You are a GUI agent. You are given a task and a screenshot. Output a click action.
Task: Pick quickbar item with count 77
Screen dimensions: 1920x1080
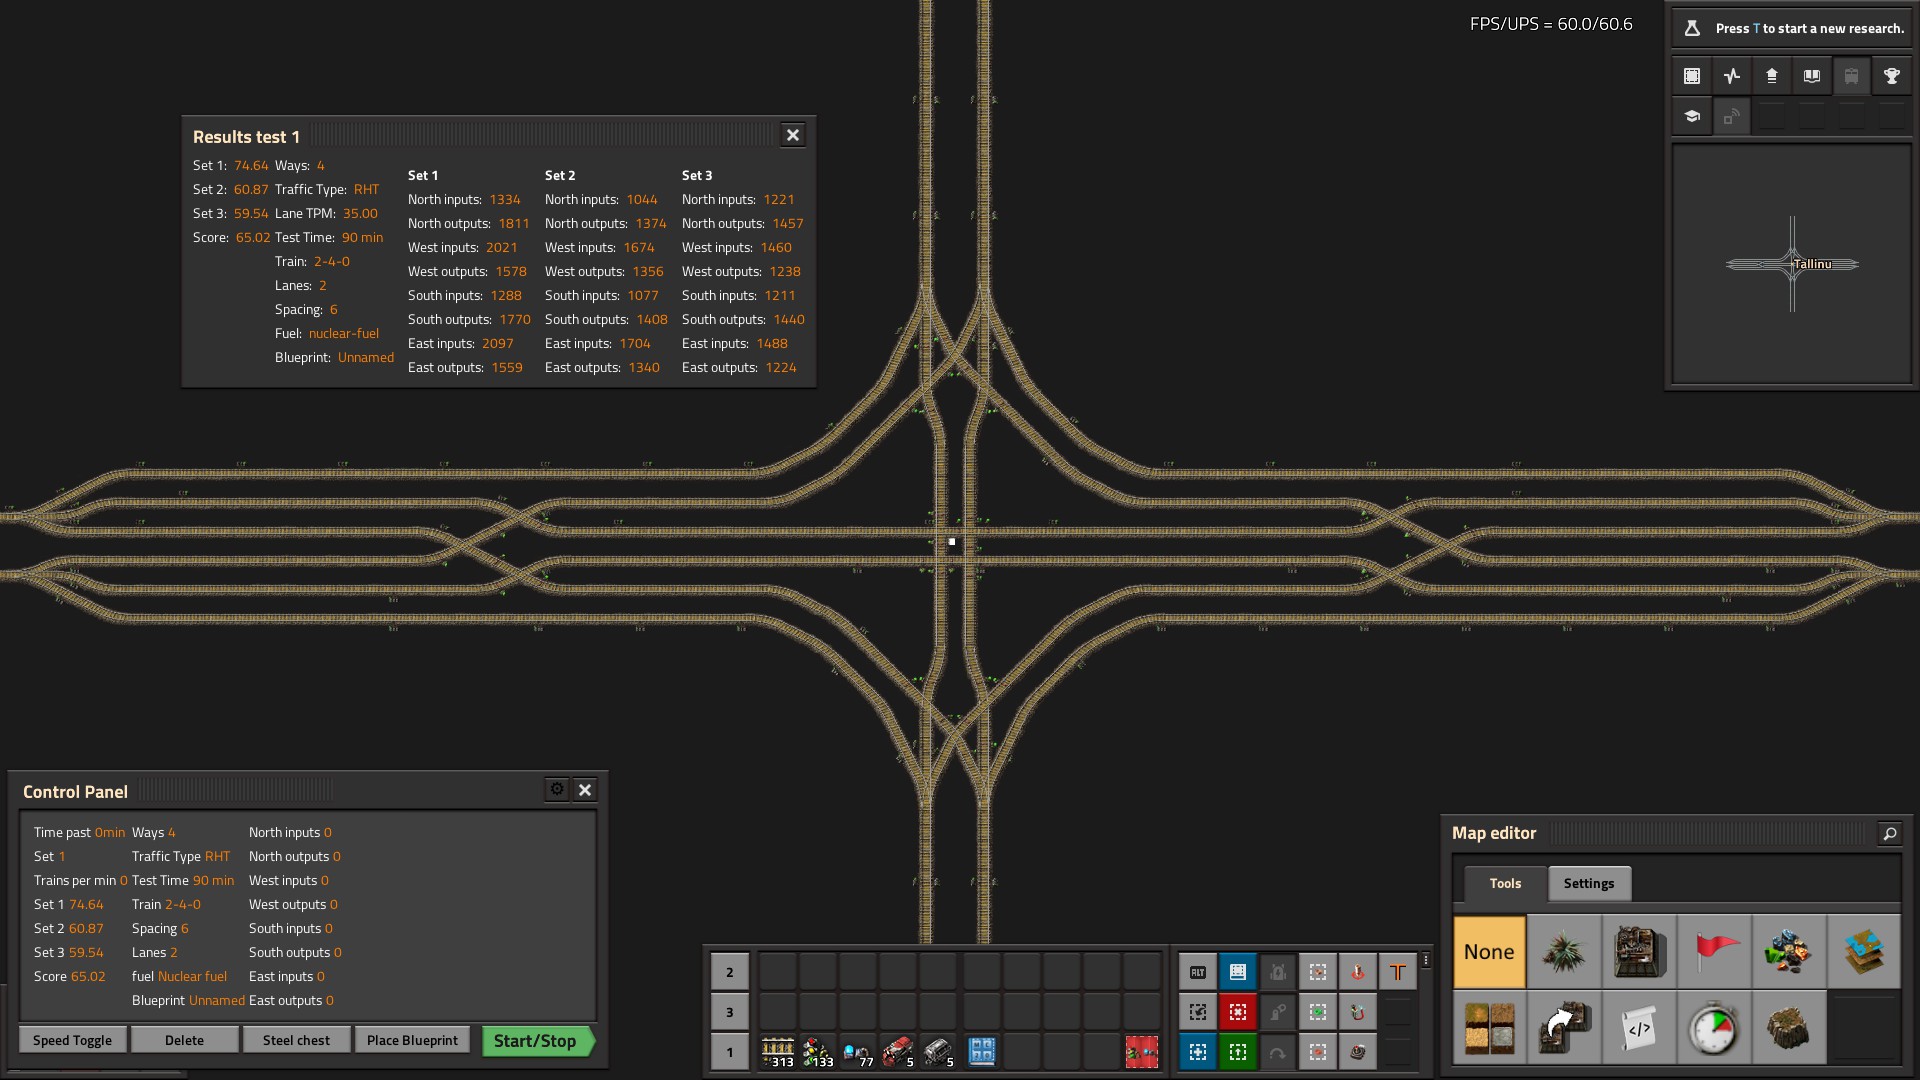point(858,1051)
